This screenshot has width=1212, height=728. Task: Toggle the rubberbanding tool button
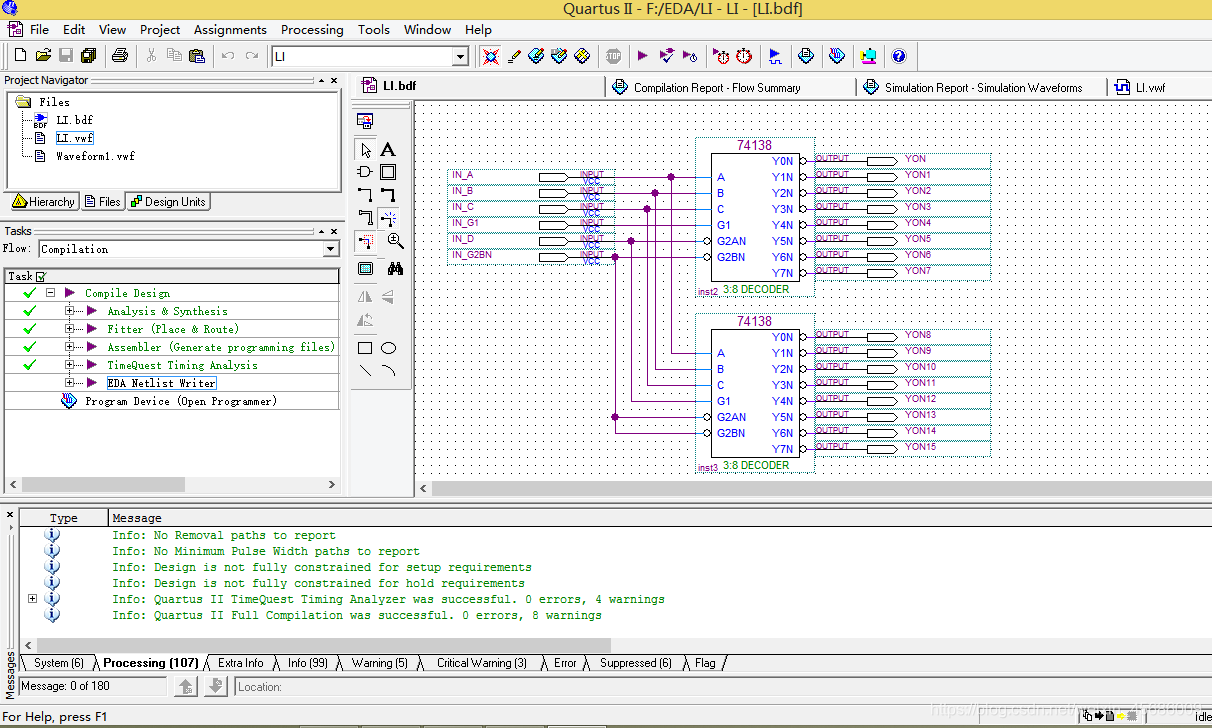pos(389,218)
